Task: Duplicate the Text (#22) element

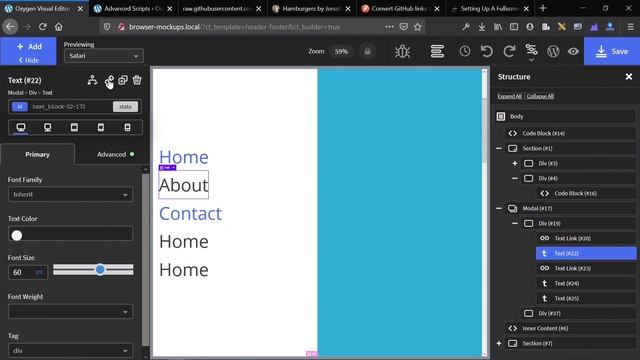Action: [x=123, y=80]
